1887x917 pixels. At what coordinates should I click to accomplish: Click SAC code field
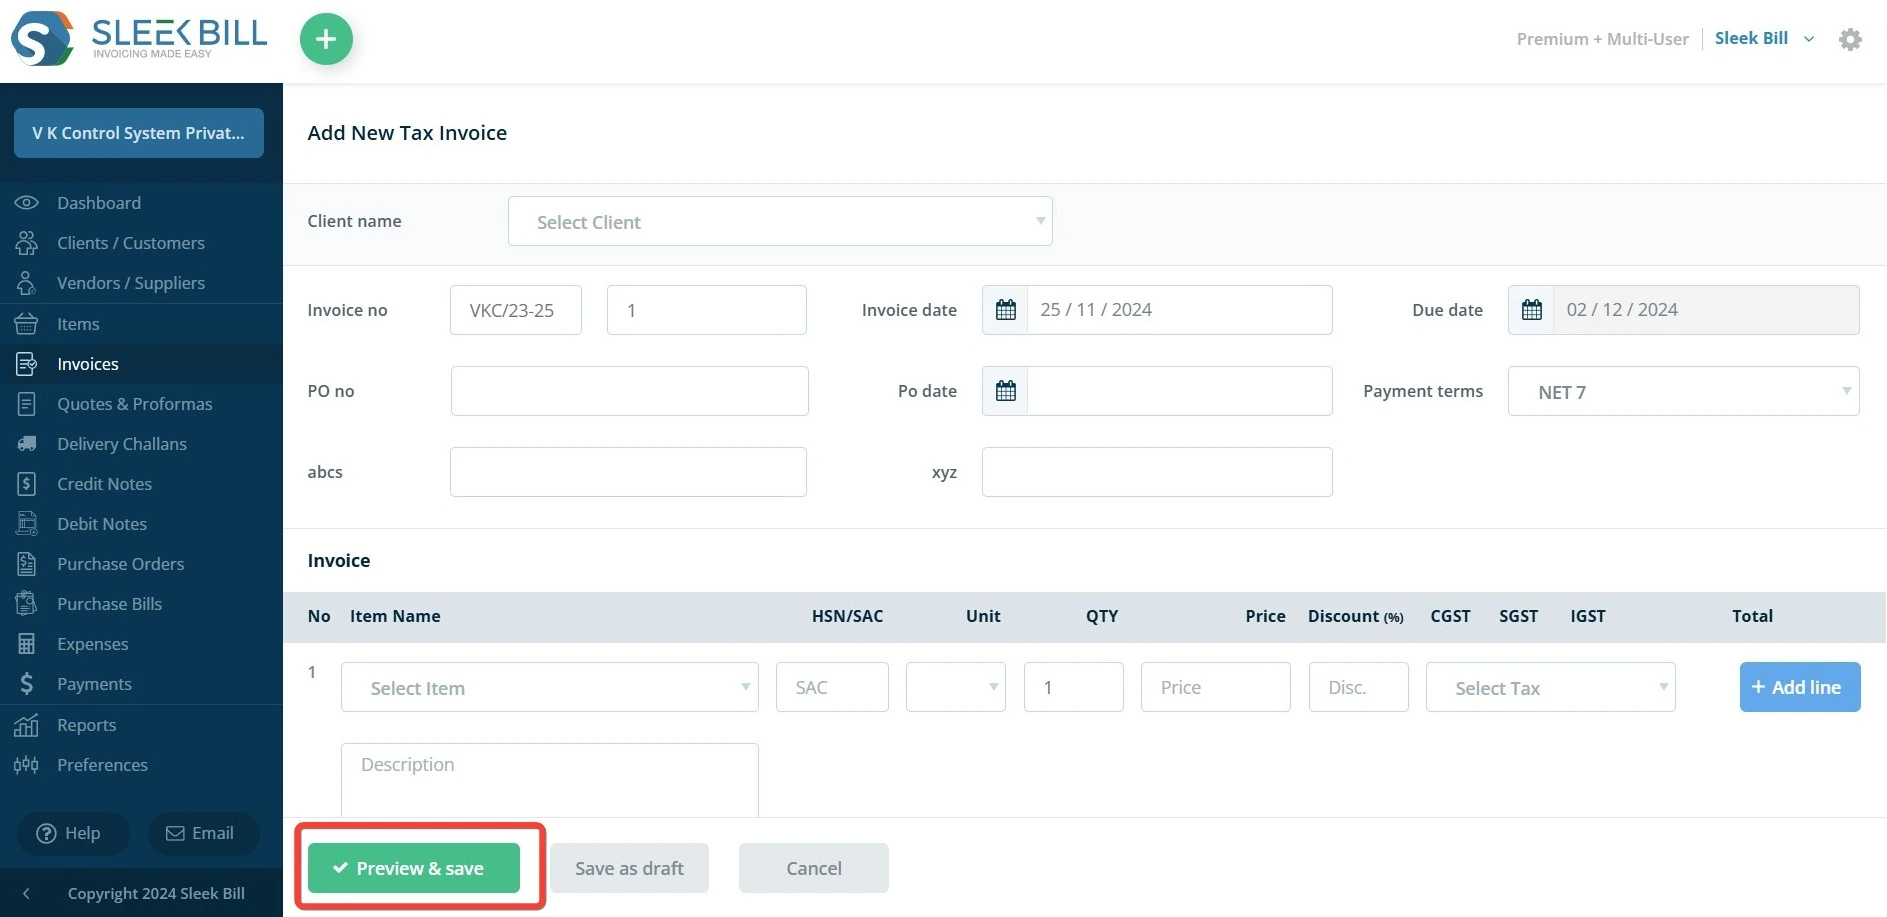[x=832, y=687]
